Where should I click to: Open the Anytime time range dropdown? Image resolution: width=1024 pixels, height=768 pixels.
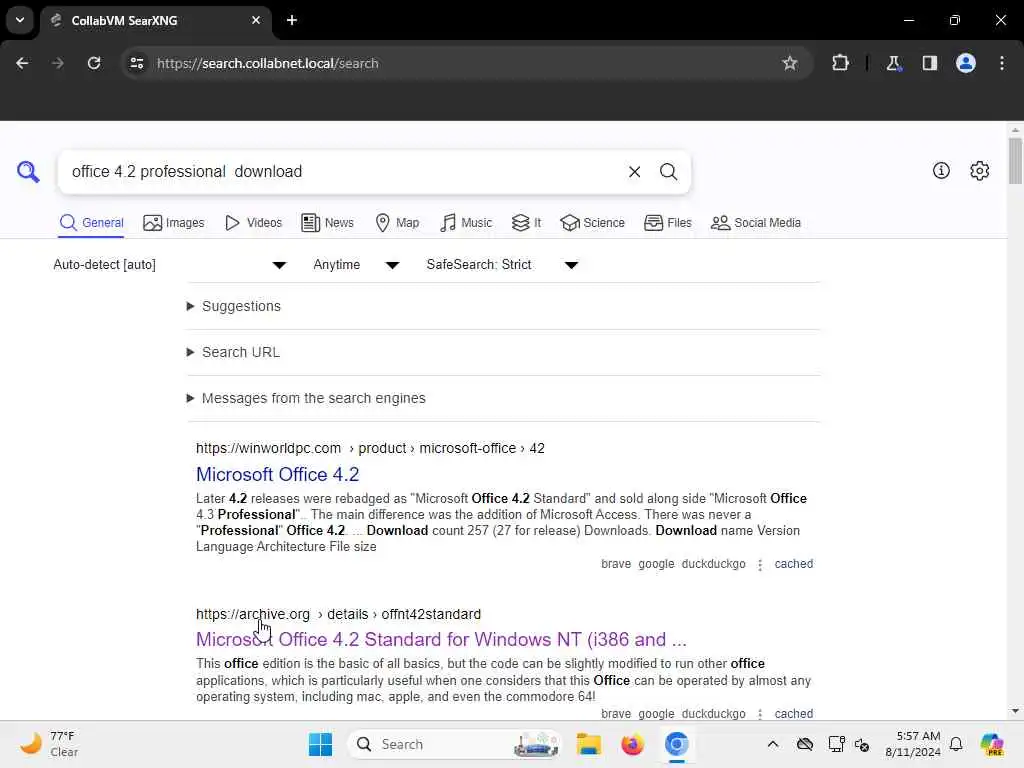pyautogui.click(x=356, y=264)
